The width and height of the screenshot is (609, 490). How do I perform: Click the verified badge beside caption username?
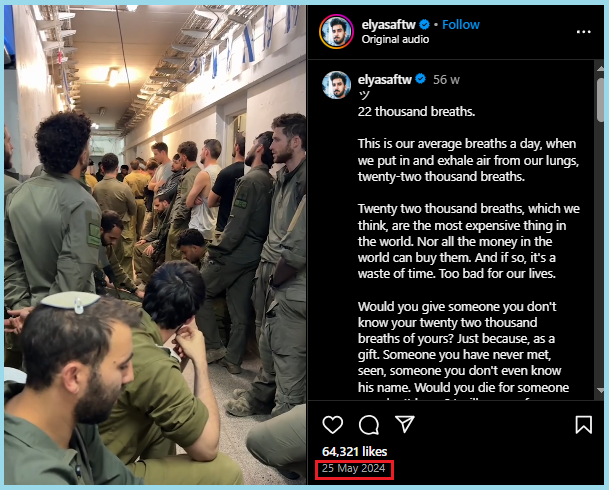point(420,79)
